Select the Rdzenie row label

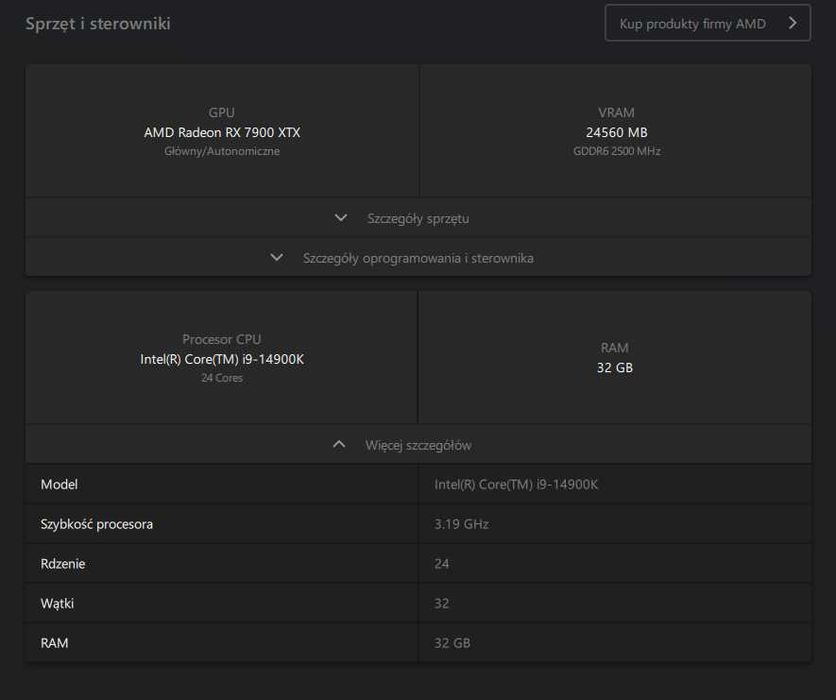63,564
